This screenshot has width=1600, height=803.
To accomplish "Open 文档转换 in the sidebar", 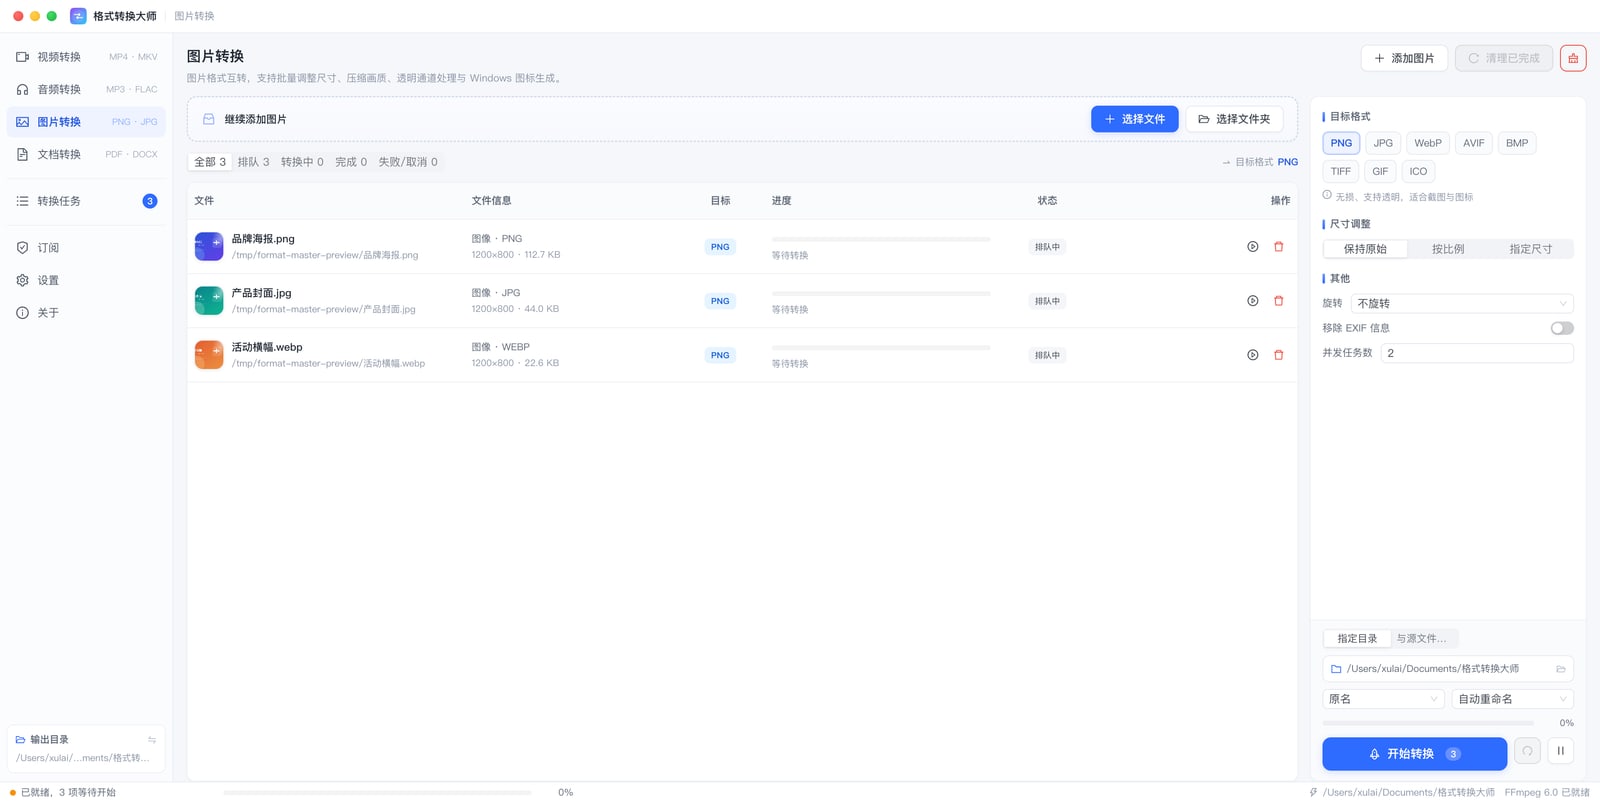I will [x=86, y=154].
